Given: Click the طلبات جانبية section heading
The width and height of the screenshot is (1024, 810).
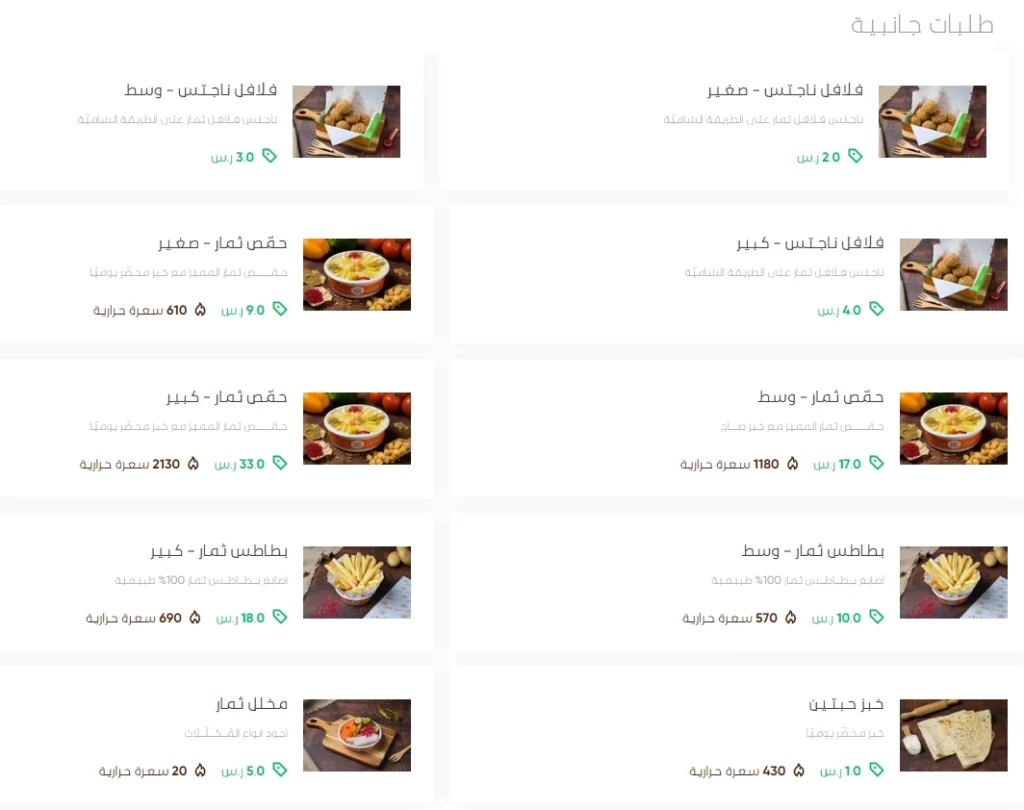Looking at the screenshot, I should [x=922, y=25].
